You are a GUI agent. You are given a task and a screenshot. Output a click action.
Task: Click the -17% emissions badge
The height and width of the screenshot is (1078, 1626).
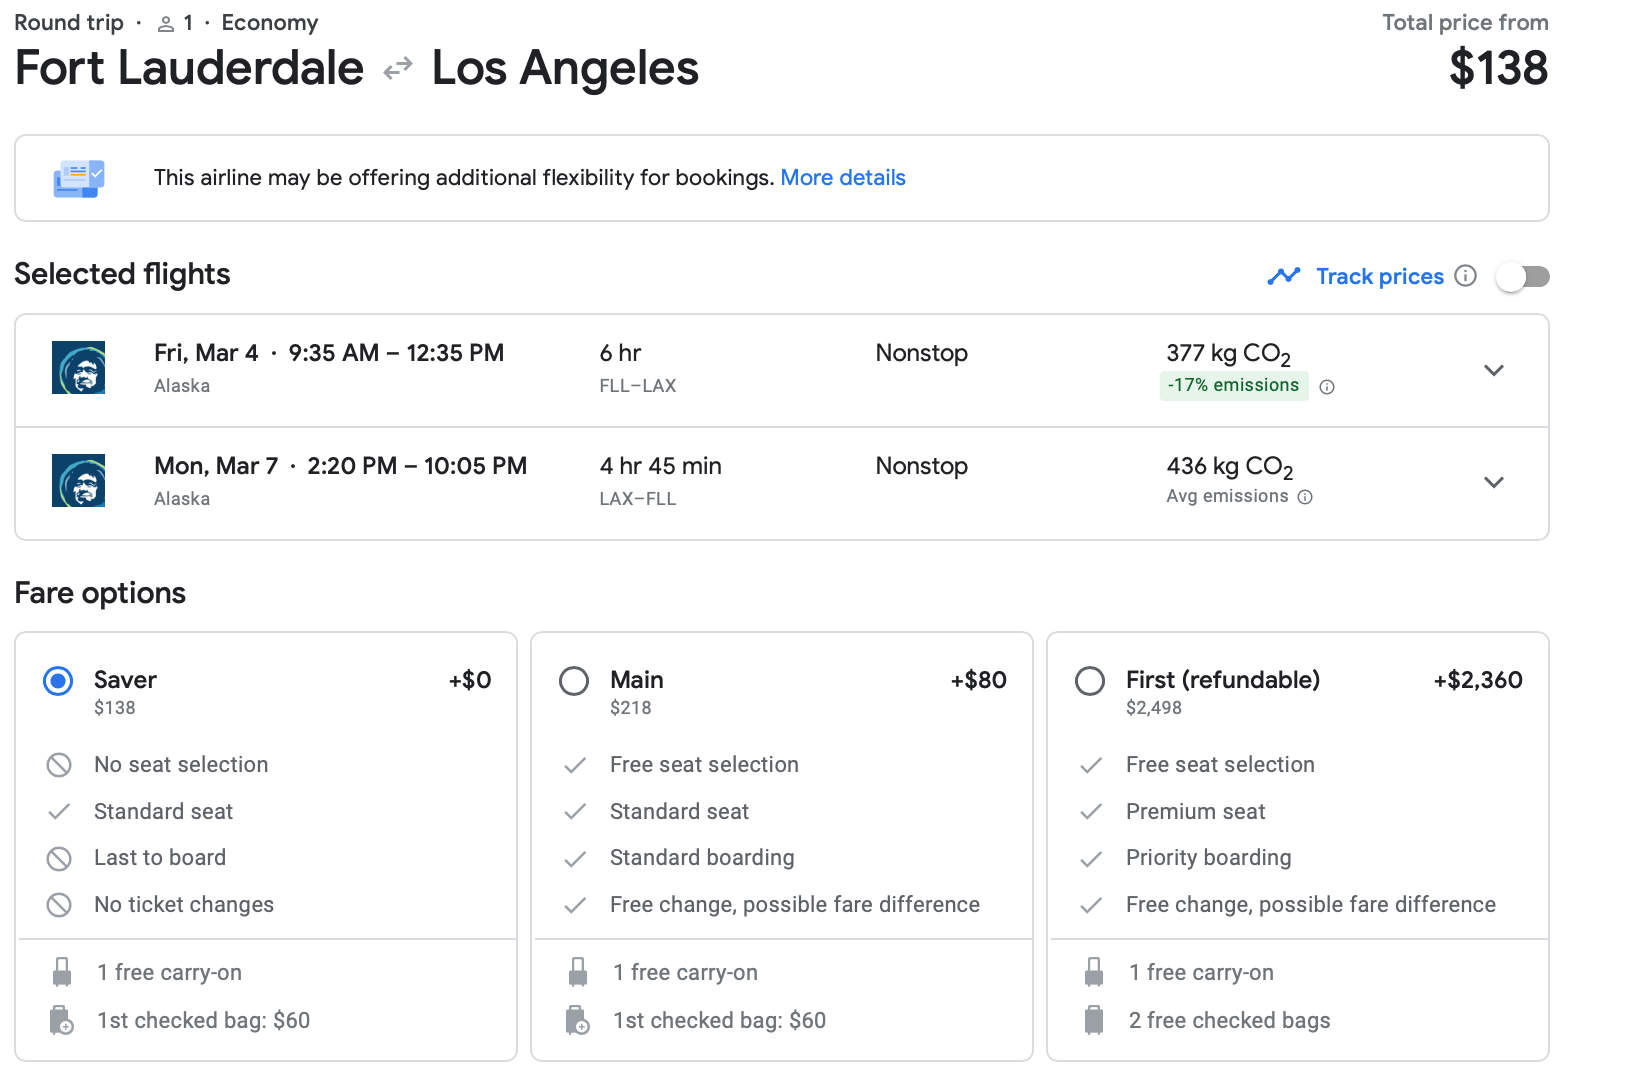pos(1233,386)
